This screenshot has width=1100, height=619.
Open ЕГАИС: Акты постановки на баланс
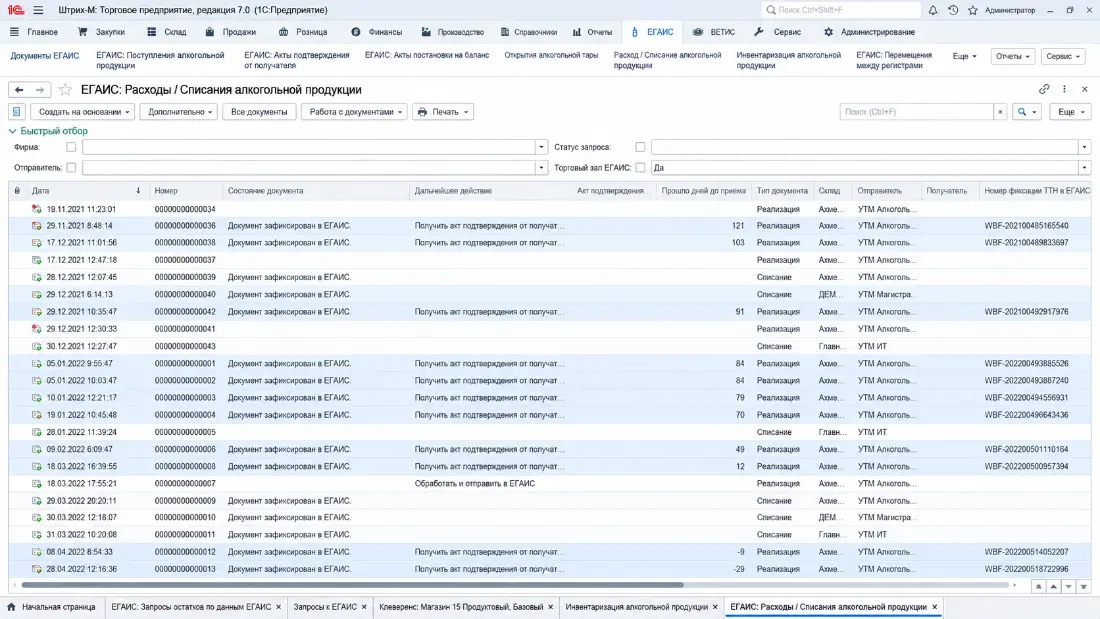coord(427,55)
